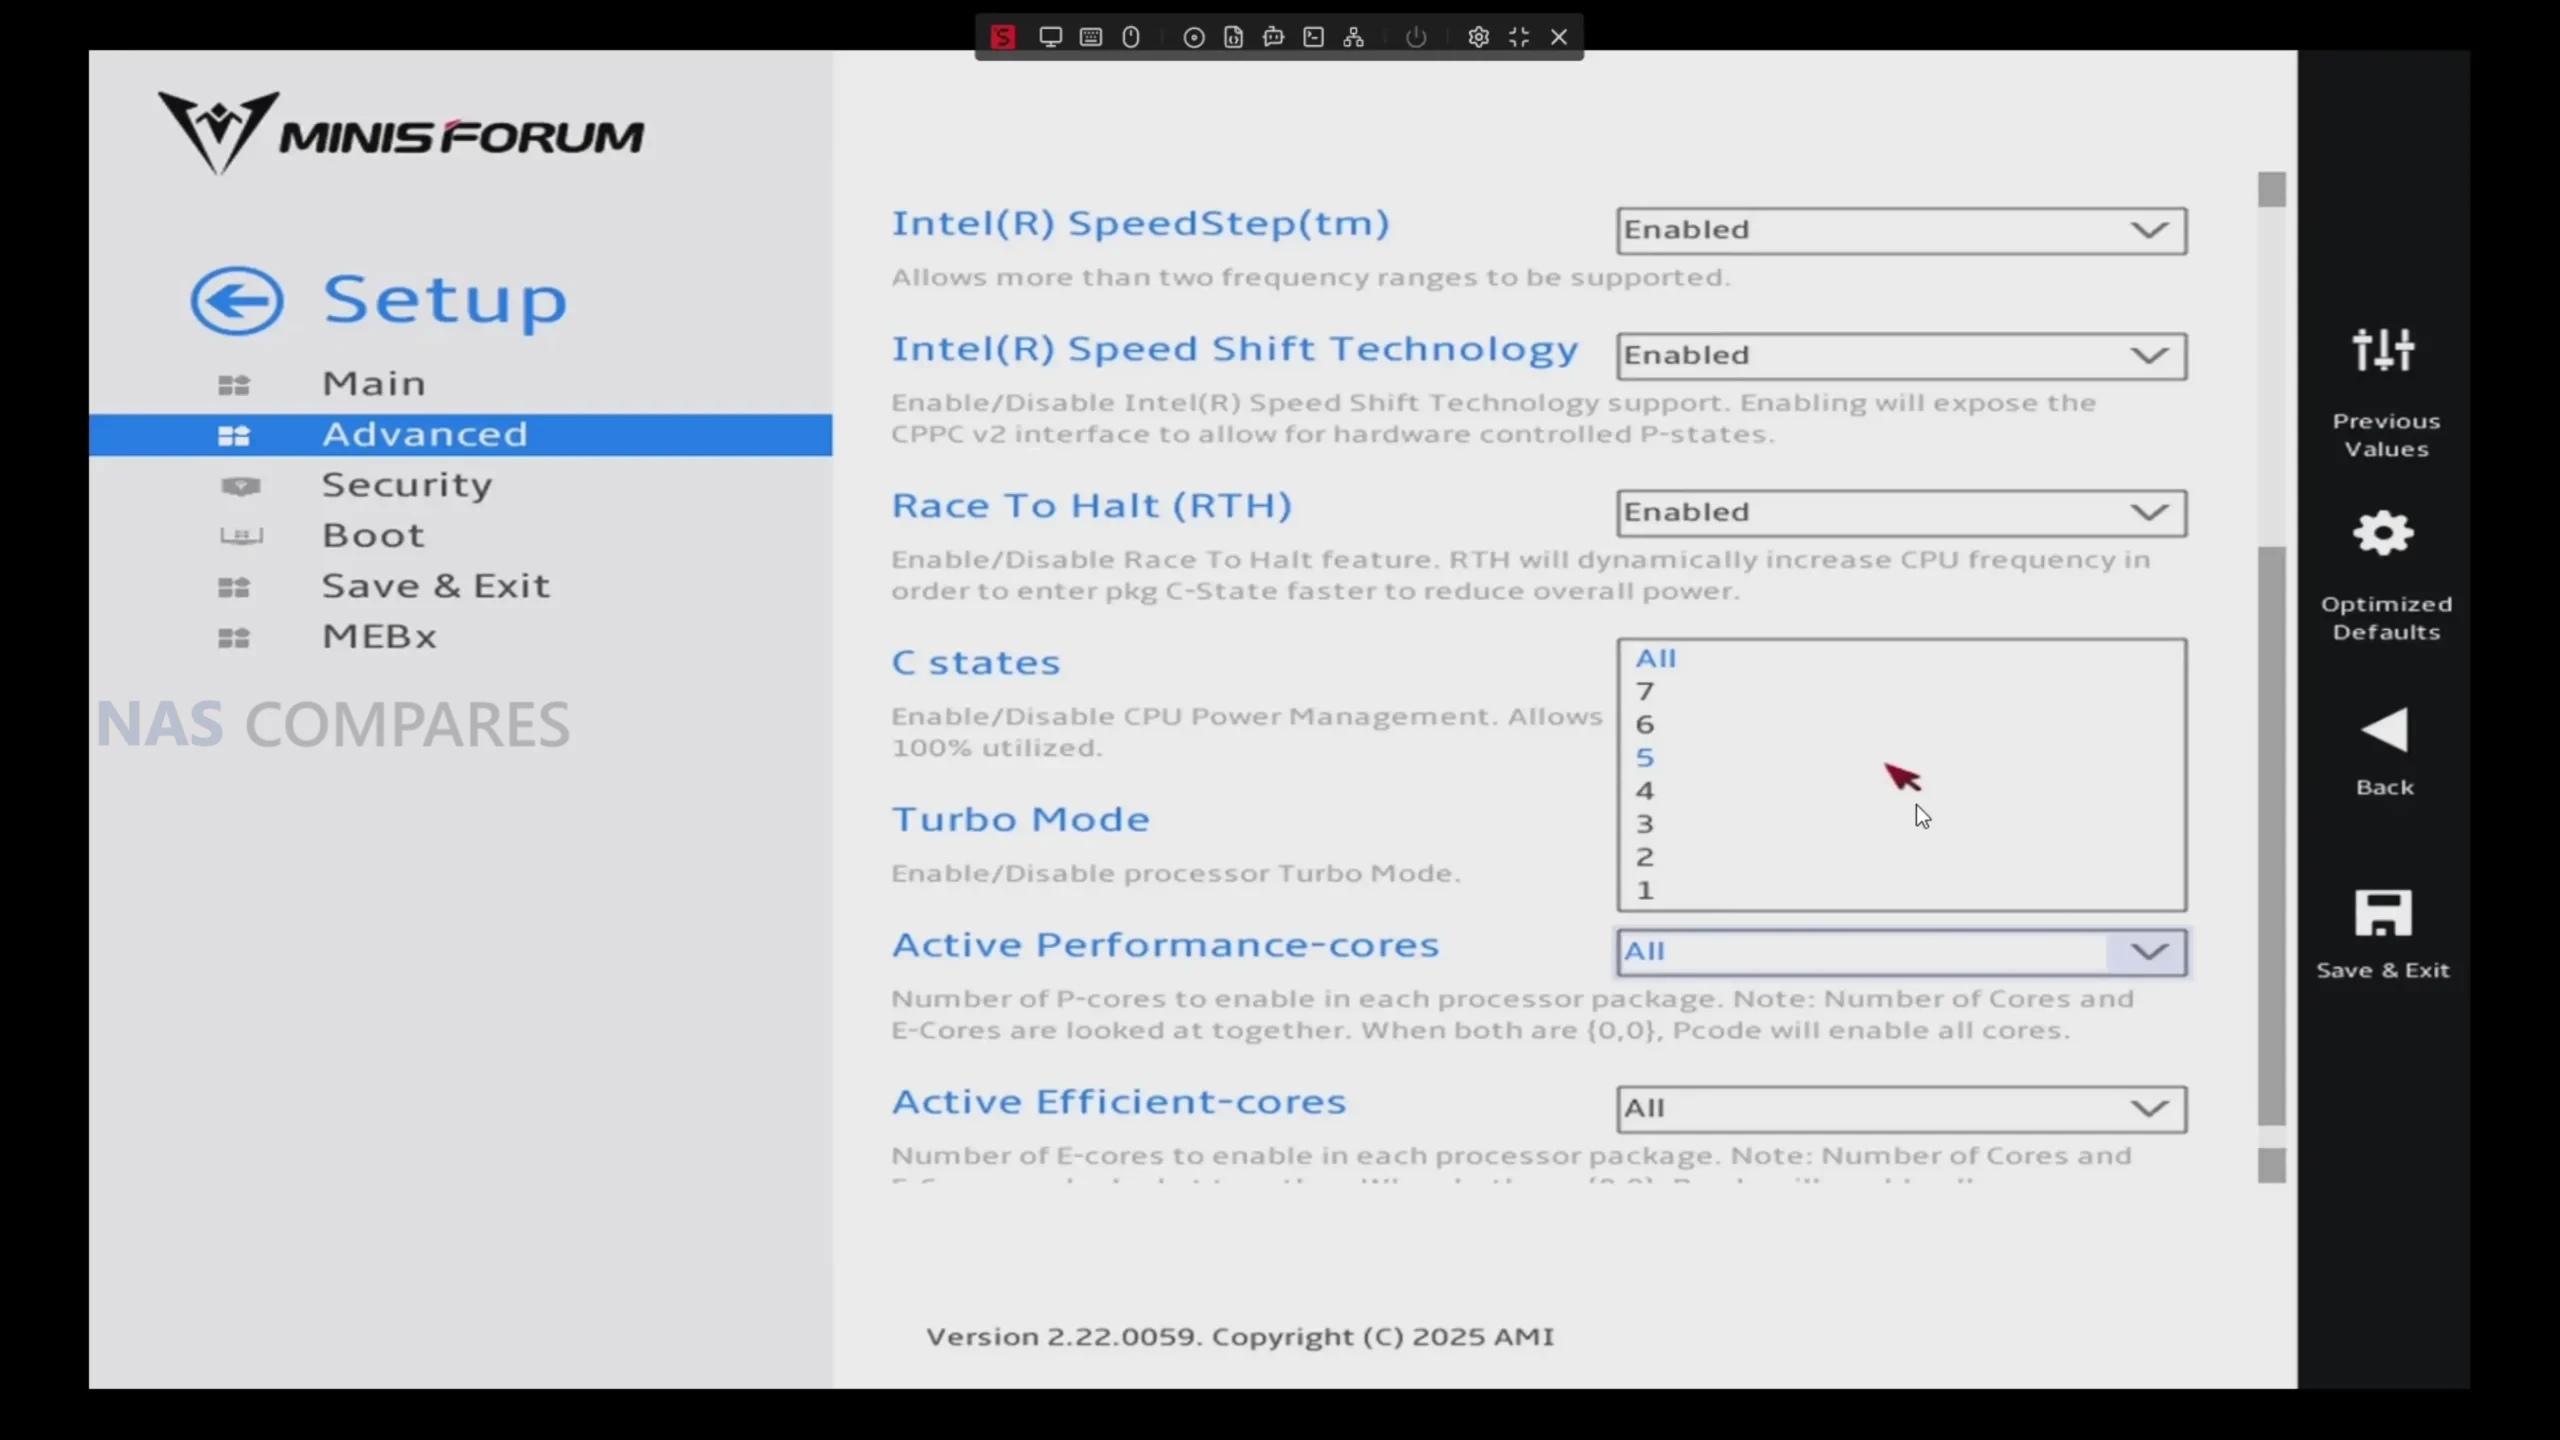Viewport: 2560px width, 1440px height.
Task: Select the Turbo Mode setting label
Action: click(1020, 820)
